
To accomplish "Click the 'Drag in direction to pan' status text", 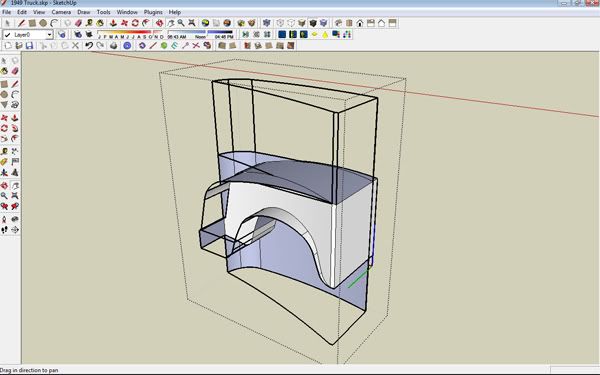I will coord(29,370).
